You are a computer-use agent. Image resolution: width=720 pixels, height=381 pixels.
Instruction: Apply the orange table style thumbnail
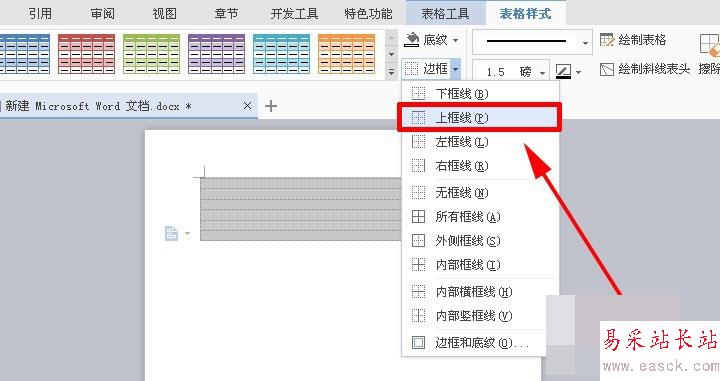pyautogui.click(x=346, y=54)
